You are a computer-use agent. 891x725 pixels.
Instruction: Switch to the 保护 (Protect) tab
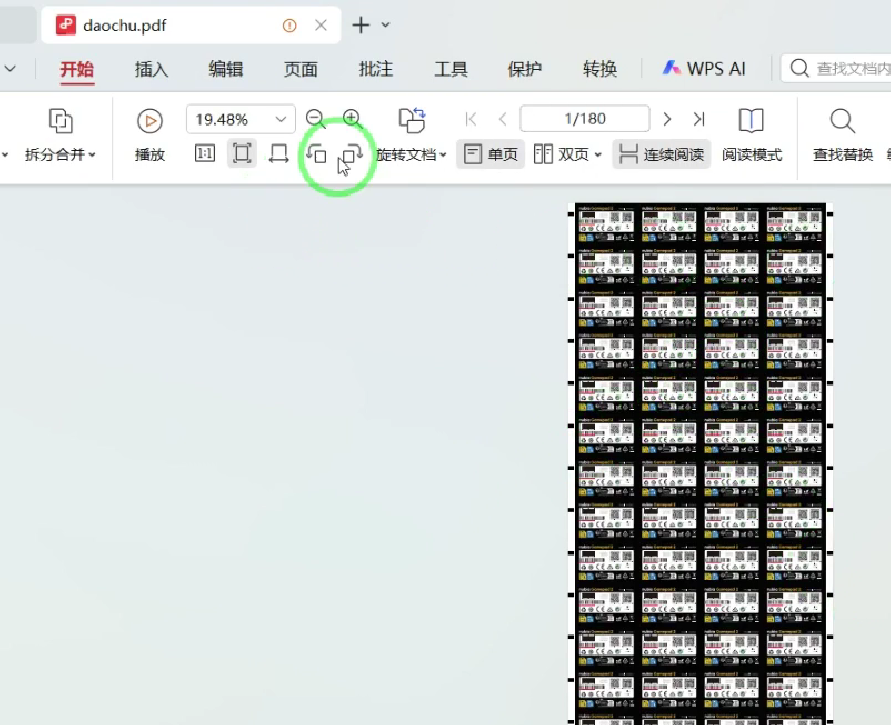[524, 69]
